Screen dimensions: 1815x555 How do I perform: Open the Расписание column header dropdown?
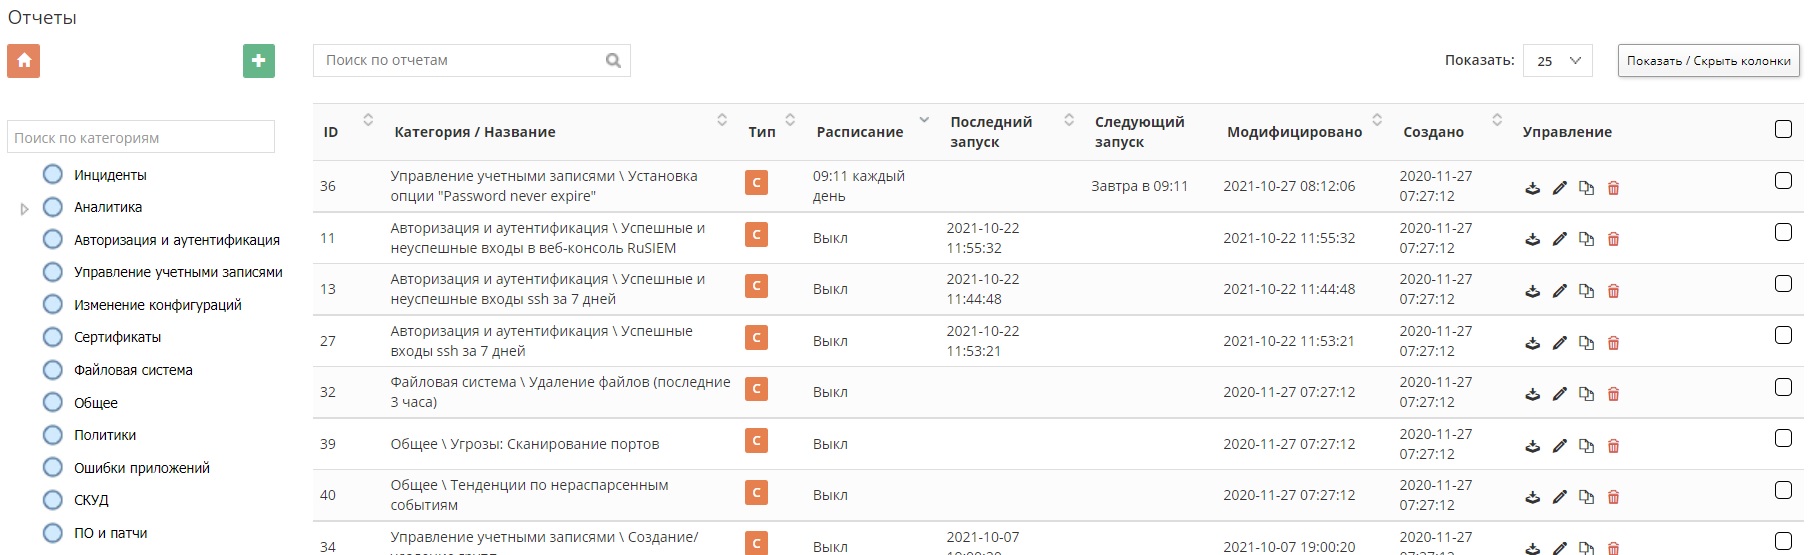[x=924, y=121]
